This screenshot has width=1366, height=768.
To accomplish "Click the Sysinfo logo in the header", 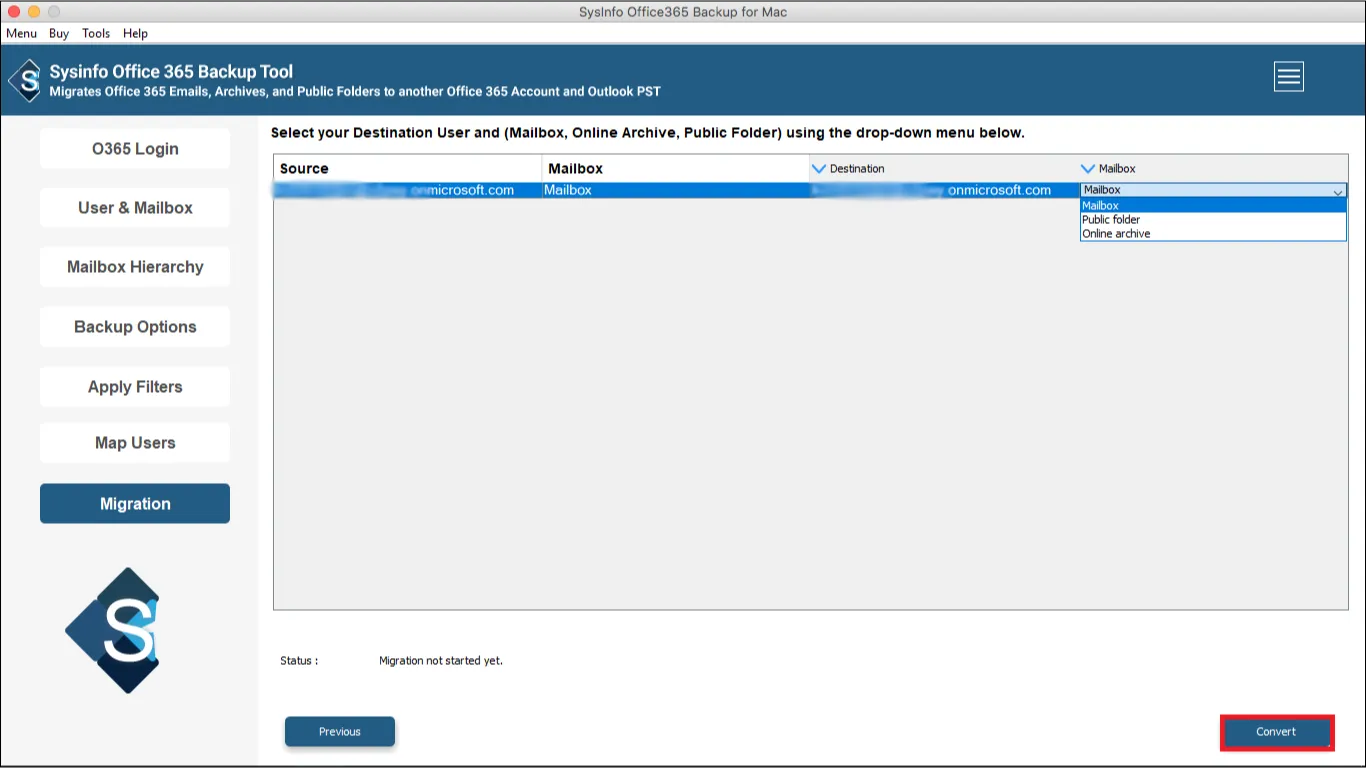I will [24, 80].
